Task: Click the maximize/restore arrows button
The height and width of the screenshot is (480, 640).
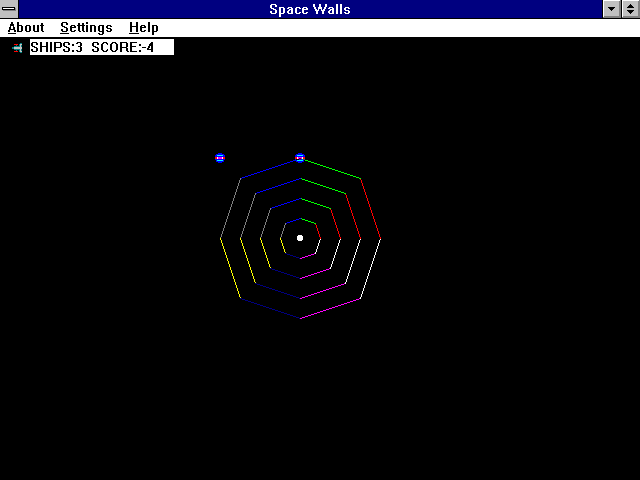Action: point(631,9)
